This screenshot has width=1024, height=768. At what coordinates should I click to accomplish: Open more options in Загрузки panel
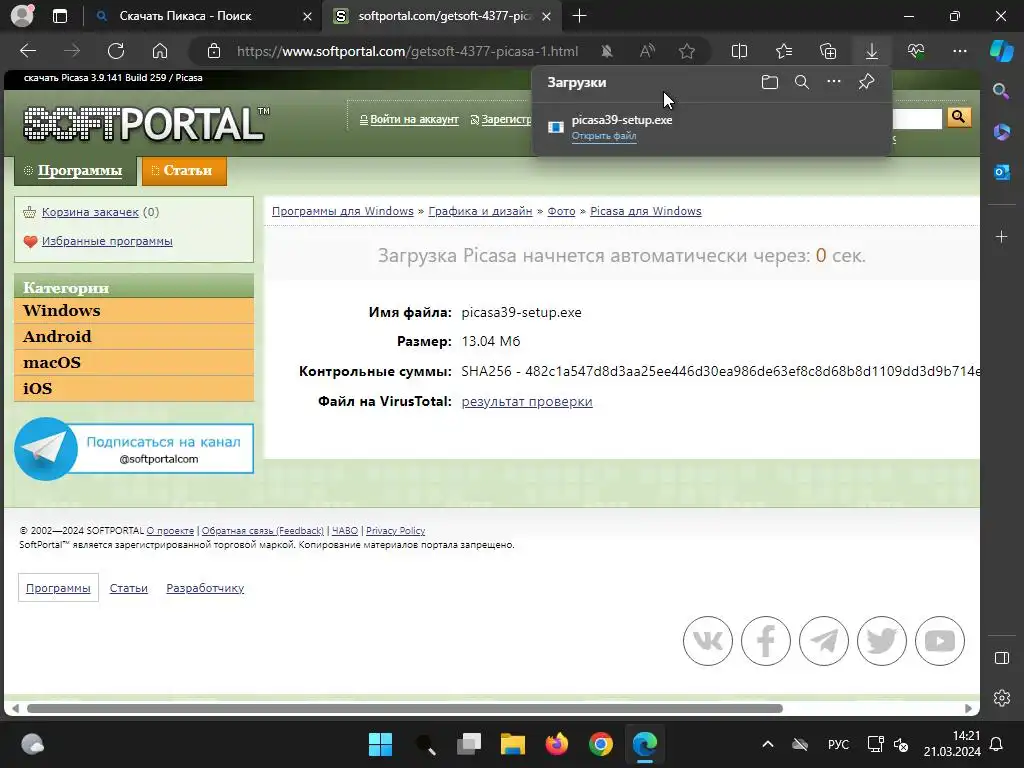tap(834, 82)
